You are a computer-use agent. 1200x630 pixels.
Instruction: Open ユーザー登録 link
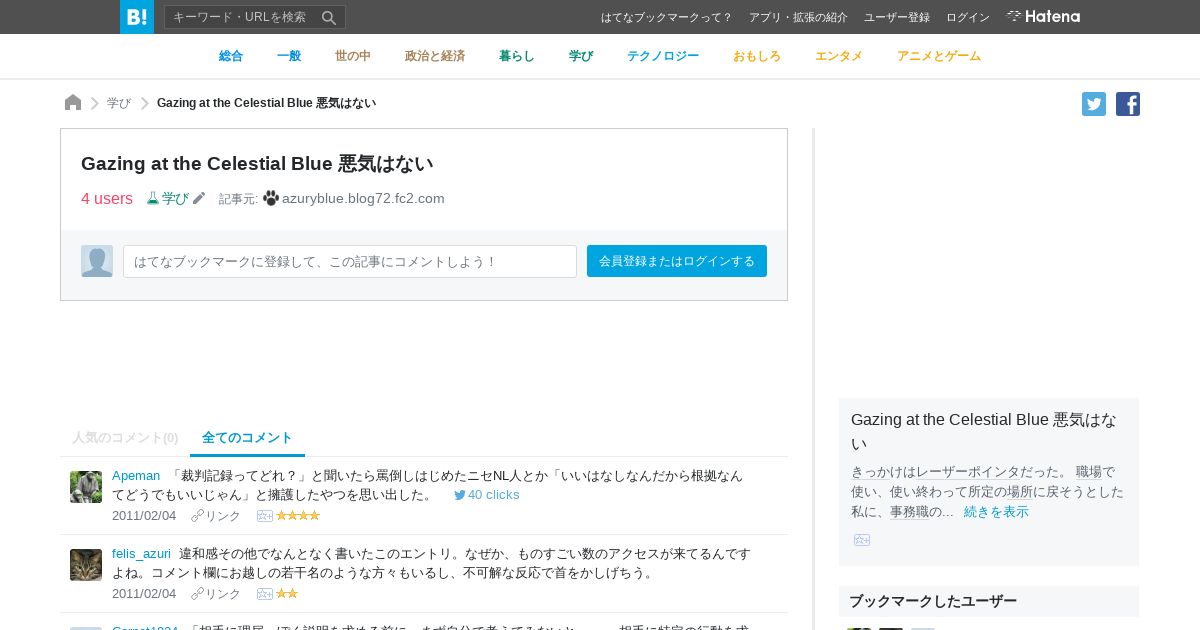[897, 17]
